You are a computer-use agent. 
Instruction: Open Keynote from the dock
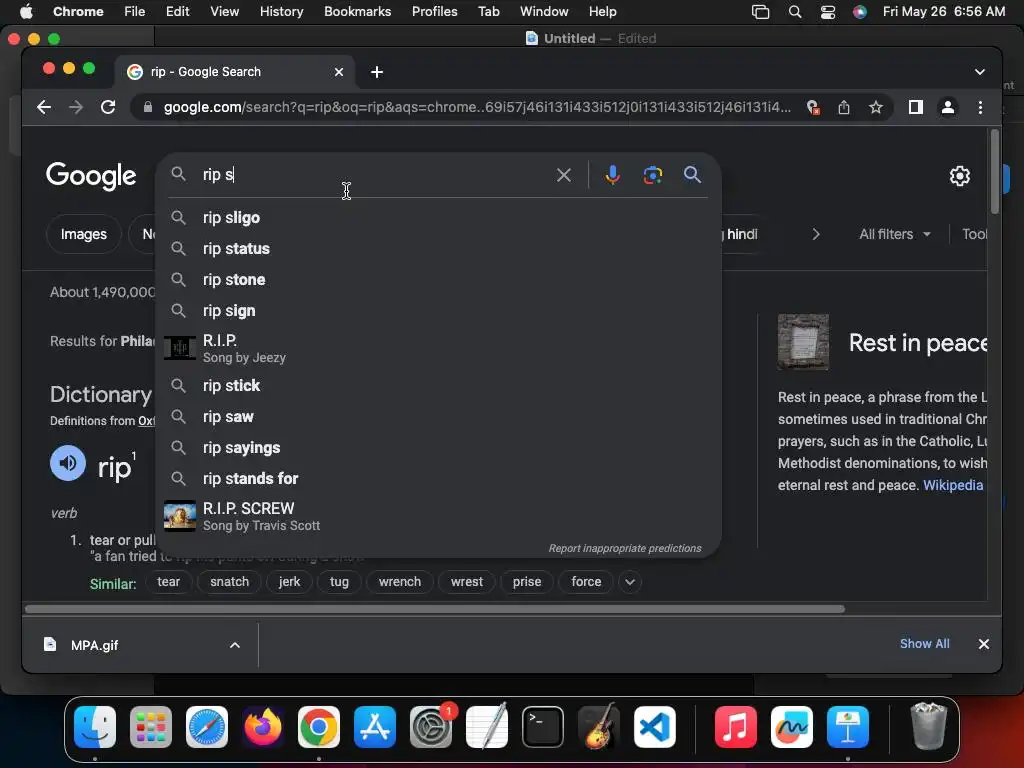coord(848,727)
